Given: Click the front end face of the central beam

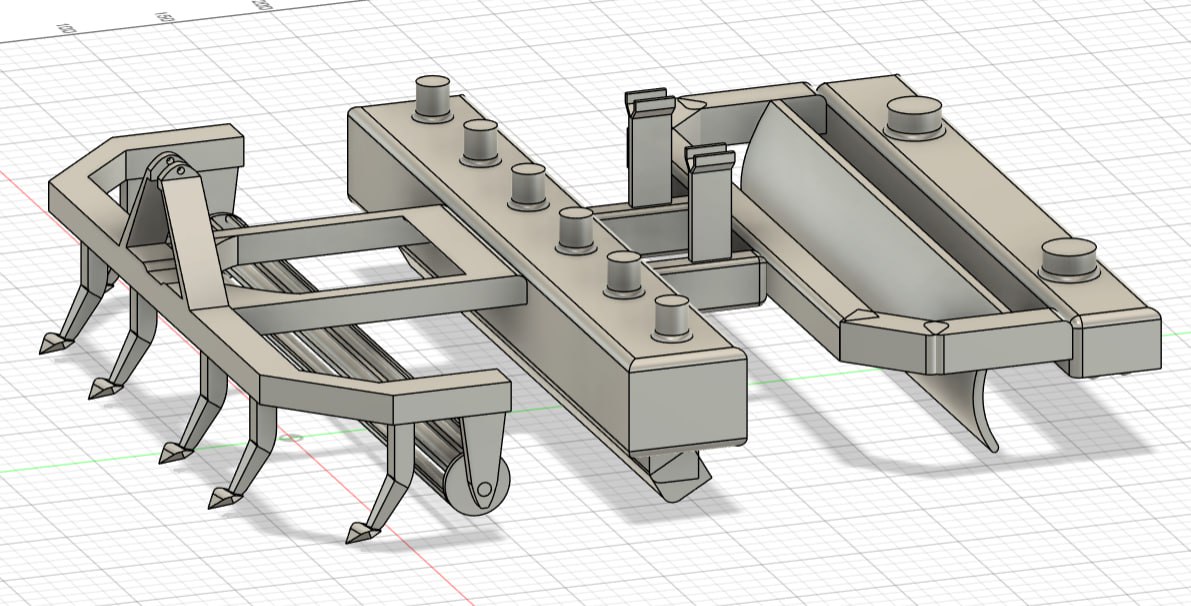Looking at the screenshot, I should pyautogui.click(x=687, y=404).
